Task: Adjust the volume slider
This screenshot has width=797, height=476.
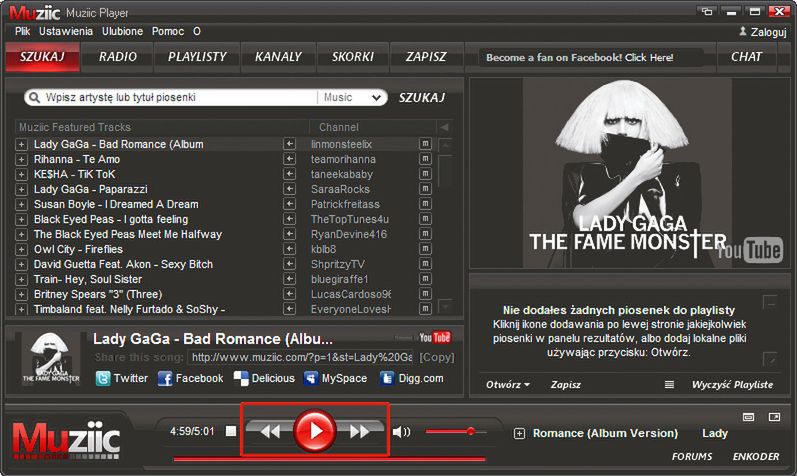Action: click(456, 432)
